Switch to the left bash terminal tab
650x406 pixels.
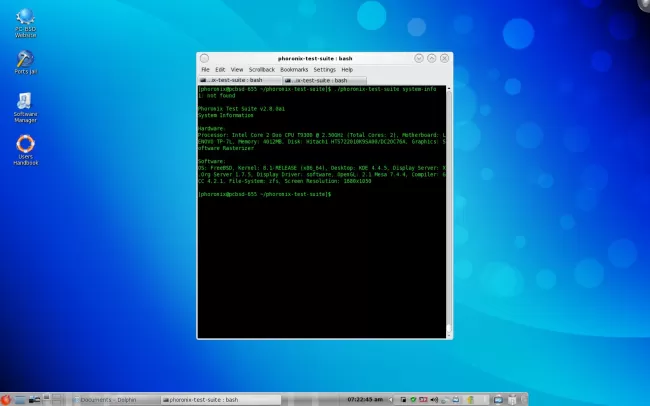pos(240,80)
